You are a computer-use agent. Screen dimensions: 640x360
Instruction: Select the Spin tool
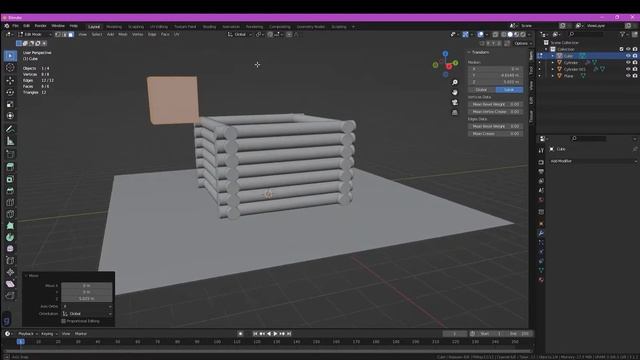click(10, 237)
